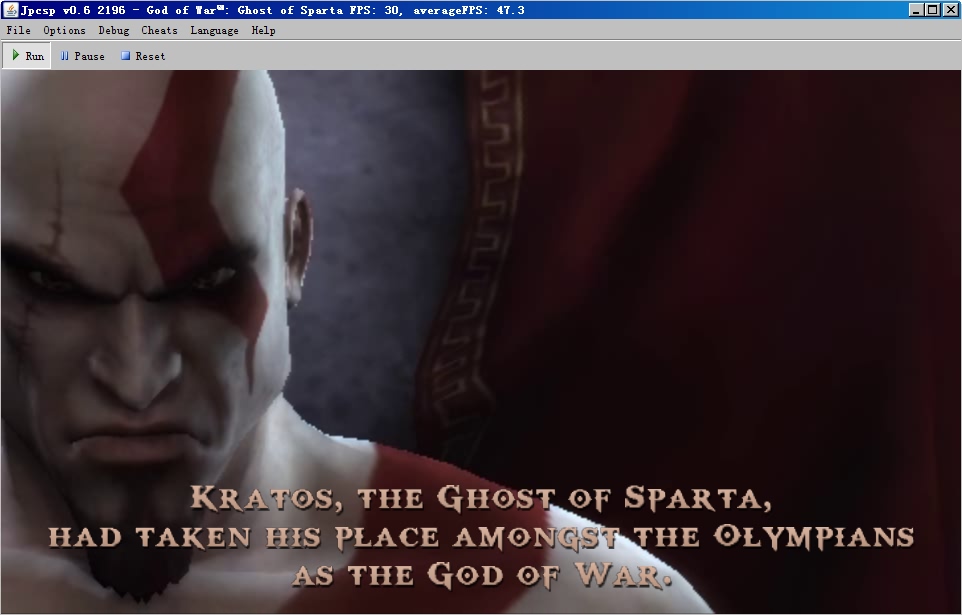Open the Options menu
The image size is (962, 615).
pyautogui.click(x=64, y=30)
